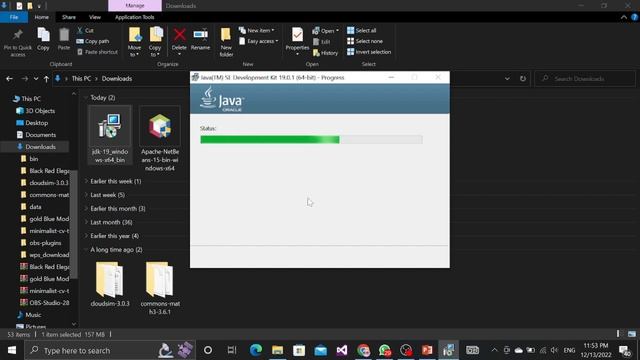Click Downloads in the address bar
The width and height of the screenshot is (640, 360).
pos(117,78)
